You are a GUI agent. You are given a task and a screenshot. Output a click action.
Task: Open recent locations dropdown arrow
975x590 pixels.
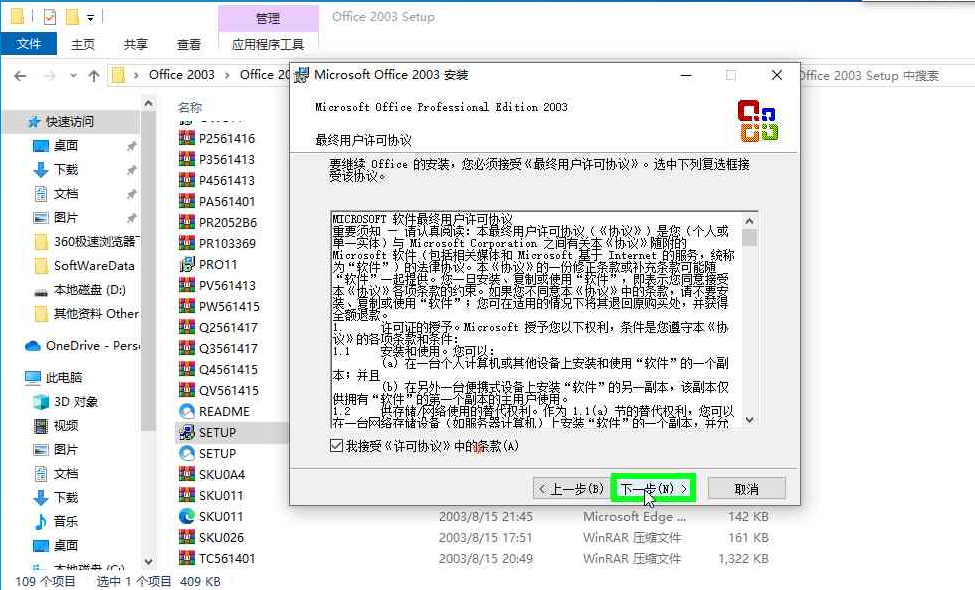[x=73, y=76]
